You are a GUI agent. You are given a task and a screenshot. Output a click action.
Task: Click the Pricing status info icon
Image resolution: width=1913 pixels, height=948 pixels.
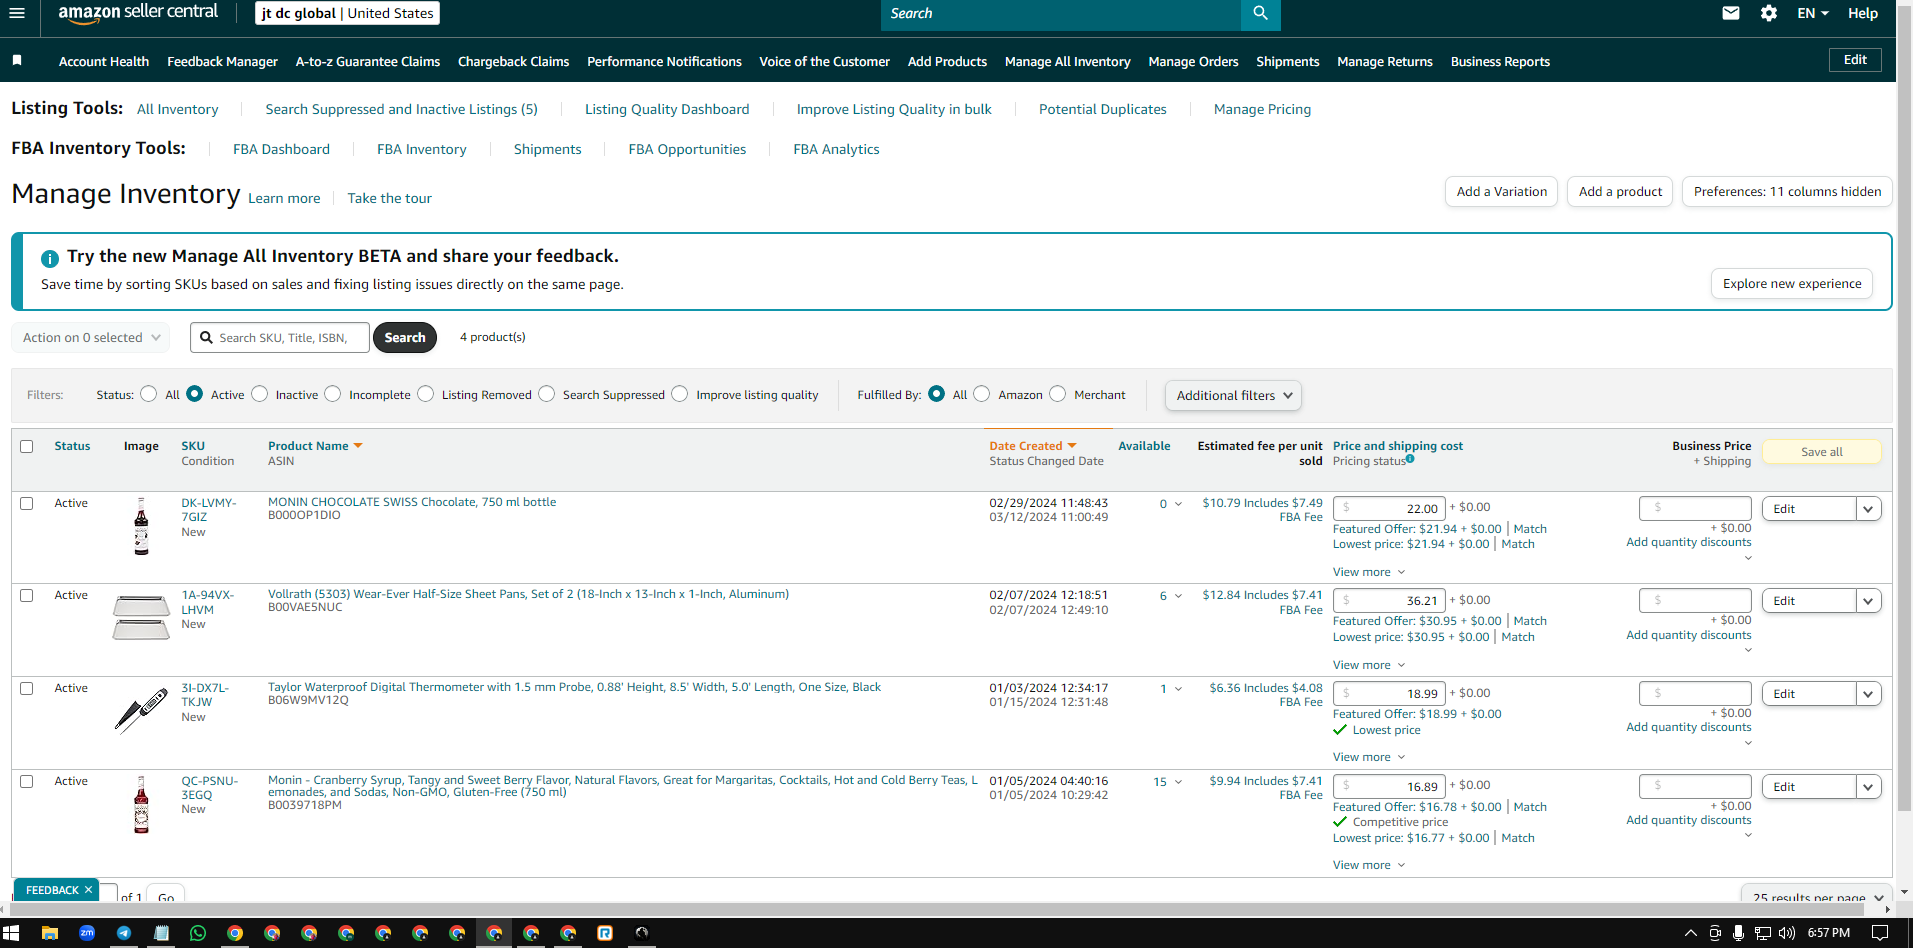(1410, 459)
